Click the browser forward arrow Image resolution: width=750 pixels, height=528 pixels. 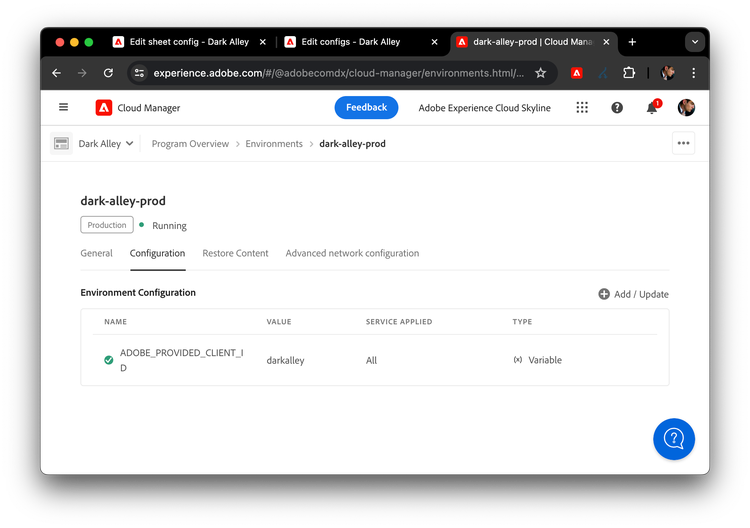82,73
